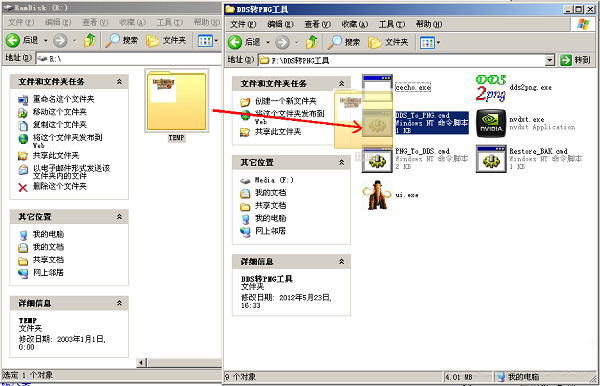Select PNG_To_DDS.cmd script icon

click(x=377, y=159)
